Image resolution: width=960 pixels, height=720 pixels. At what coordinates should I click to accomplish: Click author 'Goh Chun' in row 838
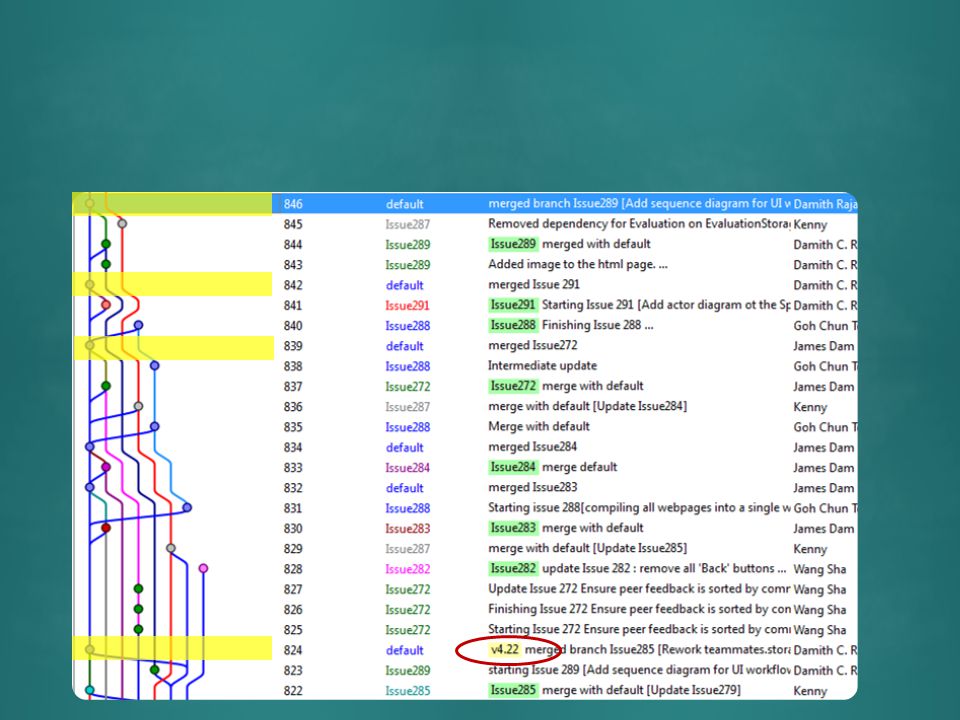point(825,366)
